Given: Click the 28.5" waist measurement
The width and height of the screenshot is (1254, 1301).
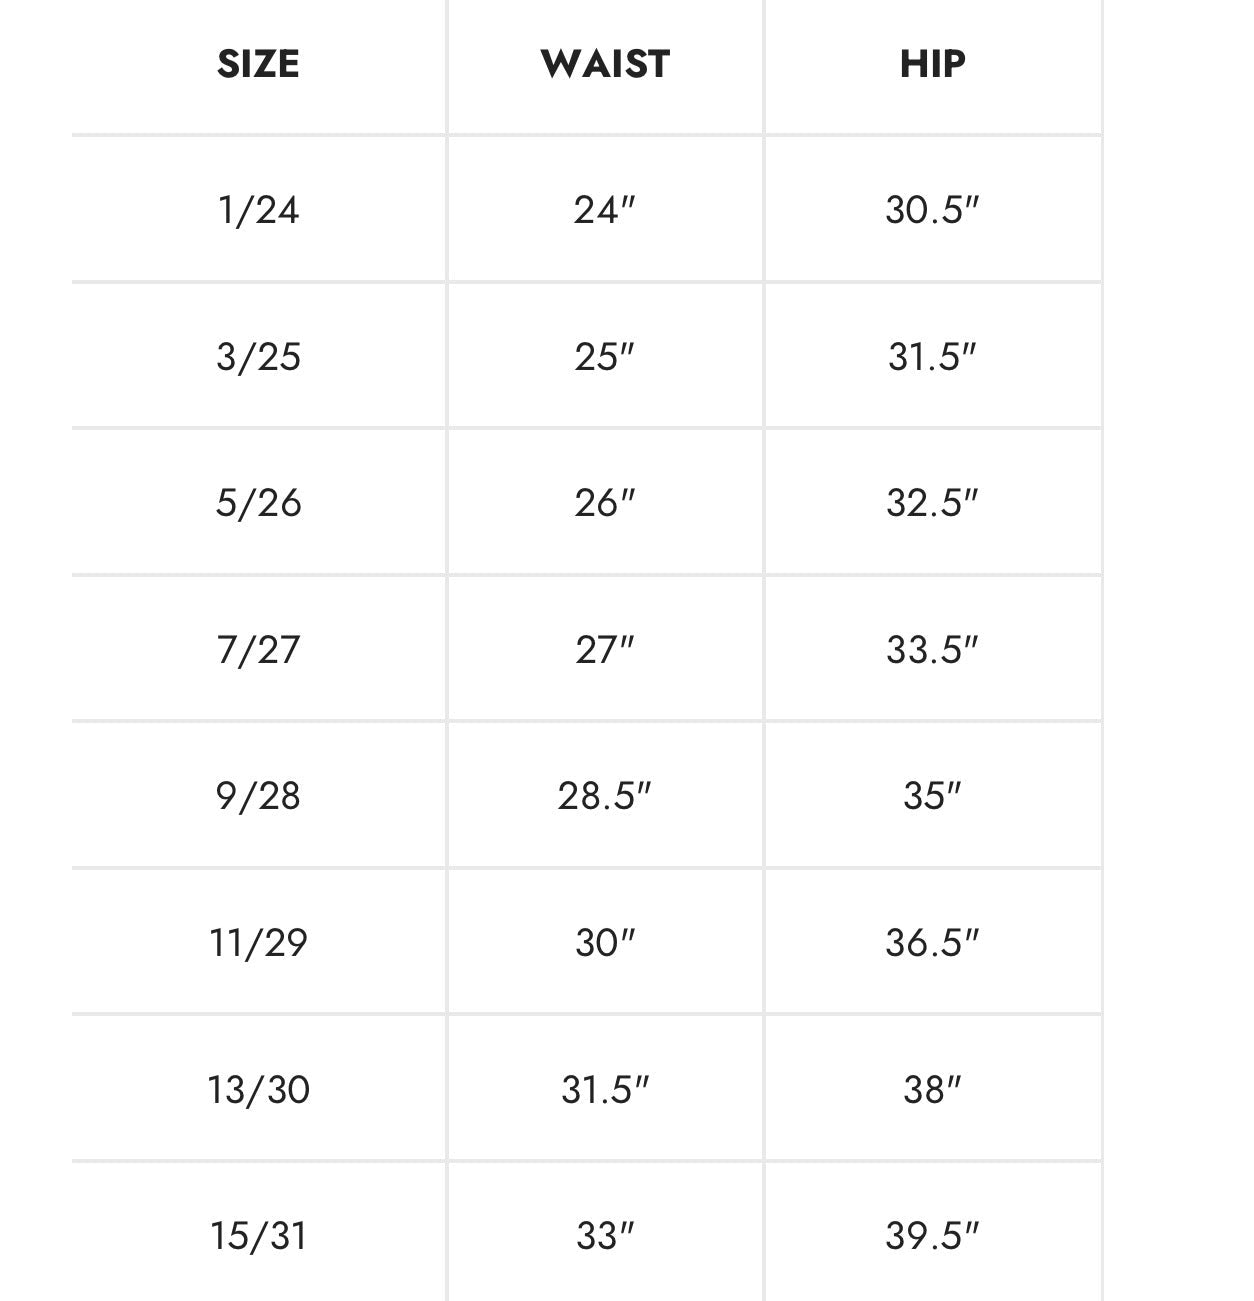Looking at the screenshot, I should tap(605, 796).
